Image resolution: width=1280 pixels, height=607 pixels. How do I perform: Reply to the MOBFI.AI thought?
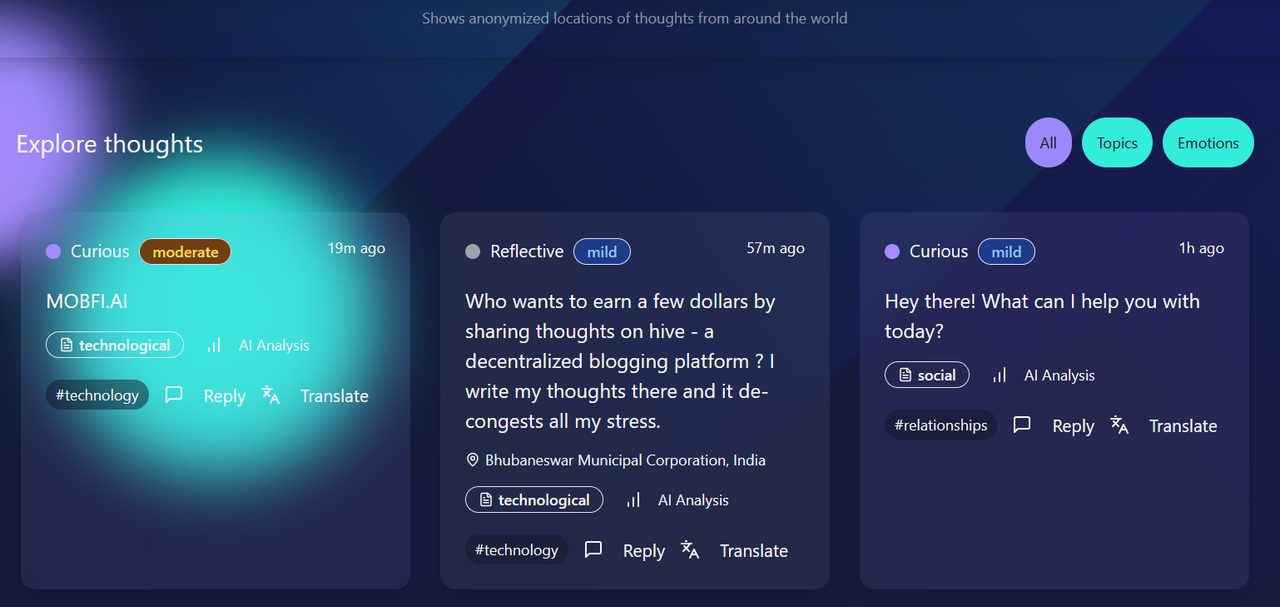click(225, 396)
